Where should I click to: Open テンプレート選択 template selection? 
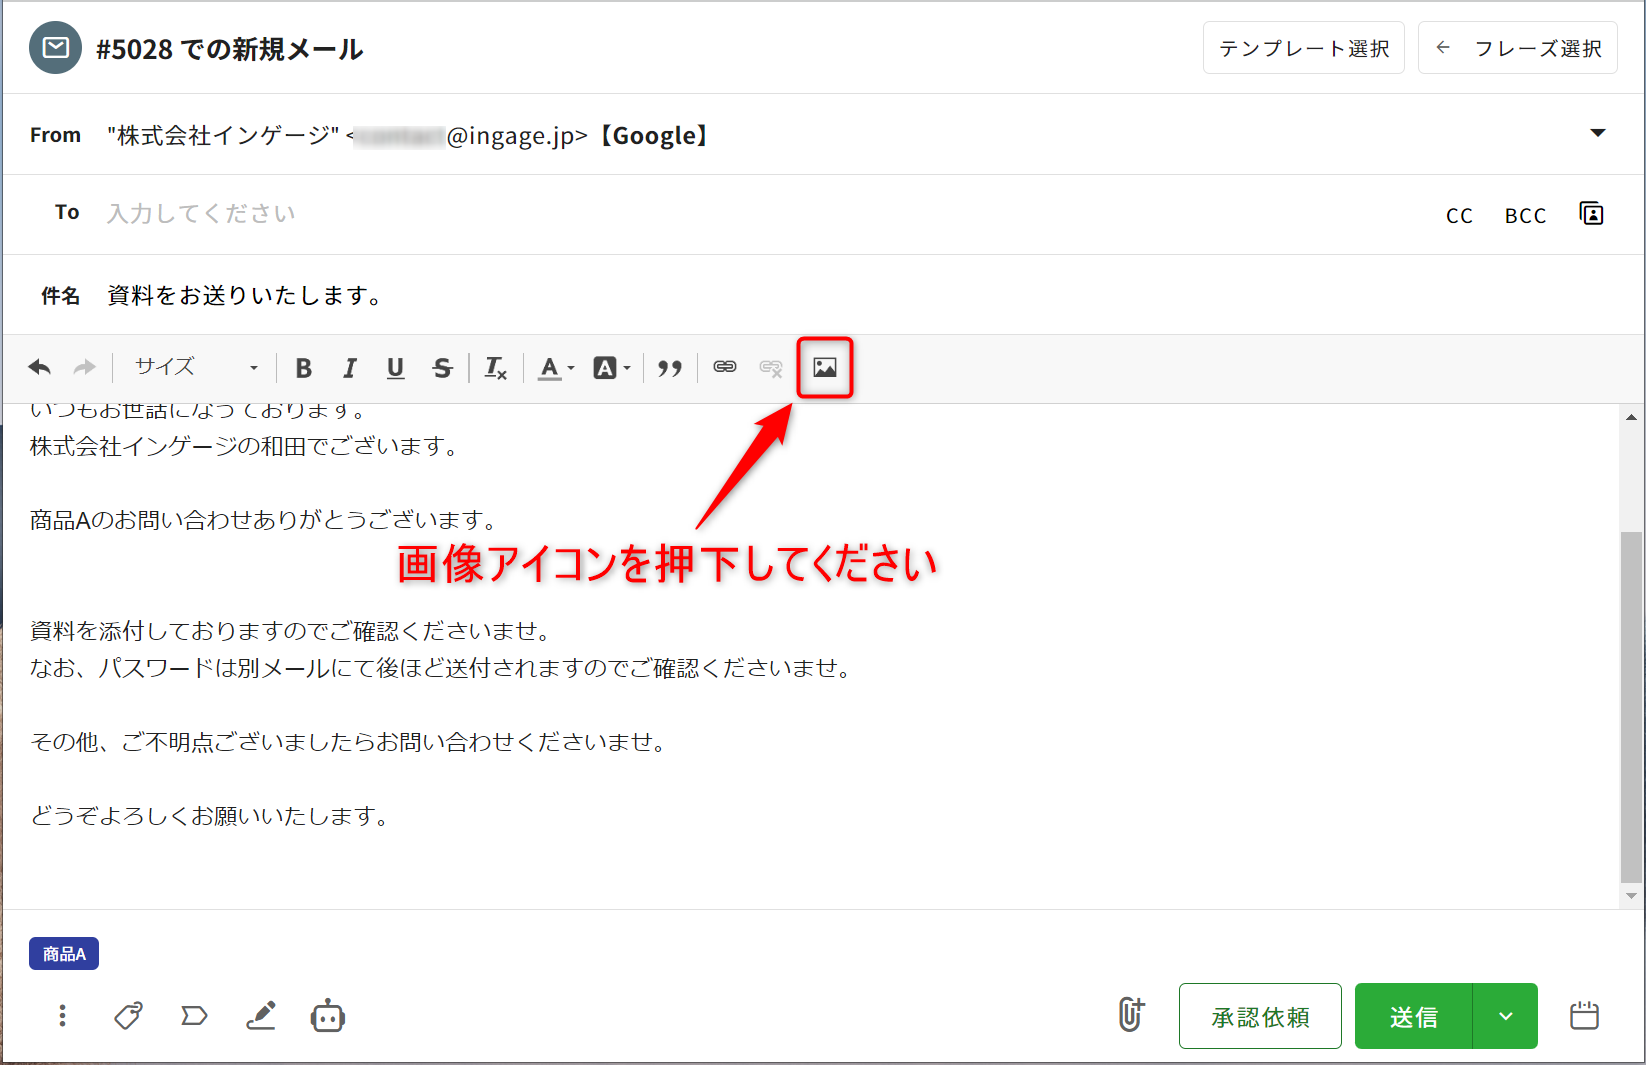click(x=1303, y=48)
